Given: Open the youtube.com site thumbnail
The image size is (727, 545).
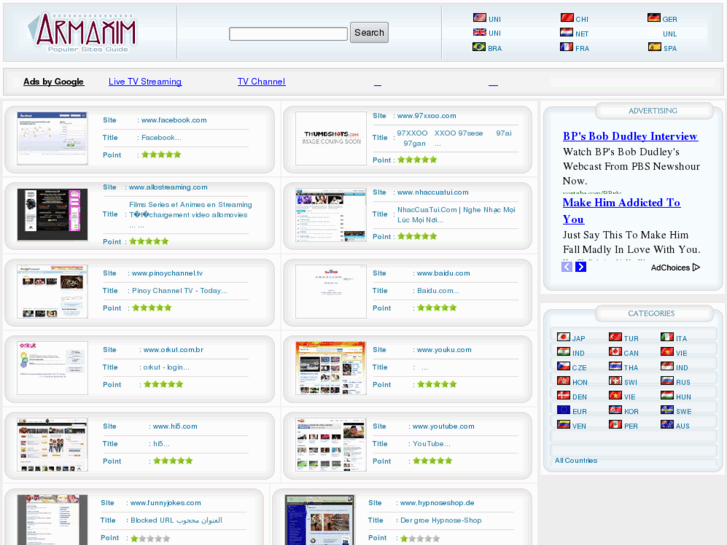Looking at the screenshot, I should 331,444.
